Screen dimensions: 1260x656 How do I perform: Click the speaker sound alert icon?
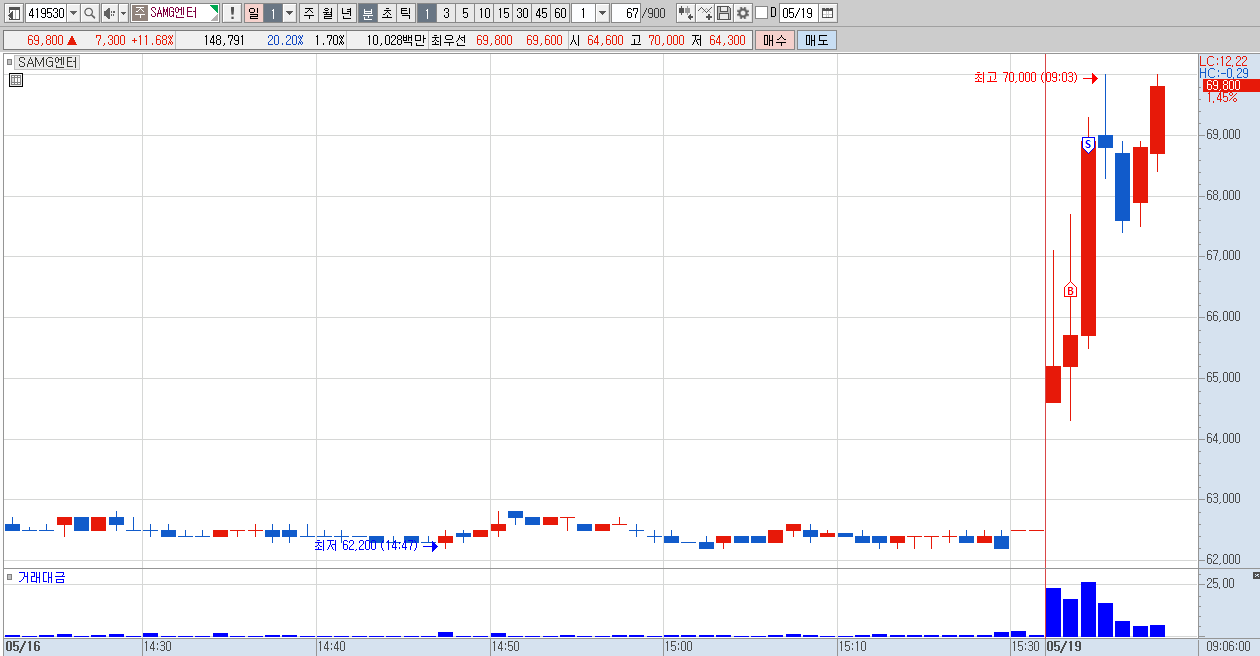pos(109,13)
